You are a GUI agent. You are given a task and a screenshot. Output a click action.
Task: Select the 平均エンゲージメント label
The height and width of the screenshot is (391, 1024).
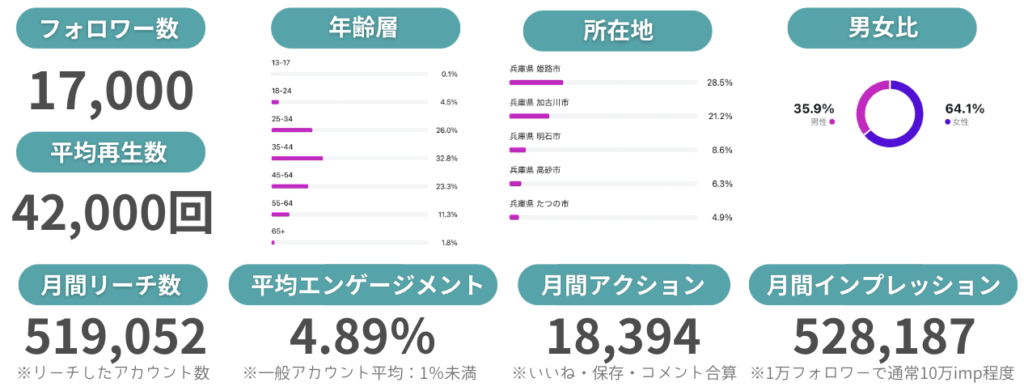(x=363, y=285)
